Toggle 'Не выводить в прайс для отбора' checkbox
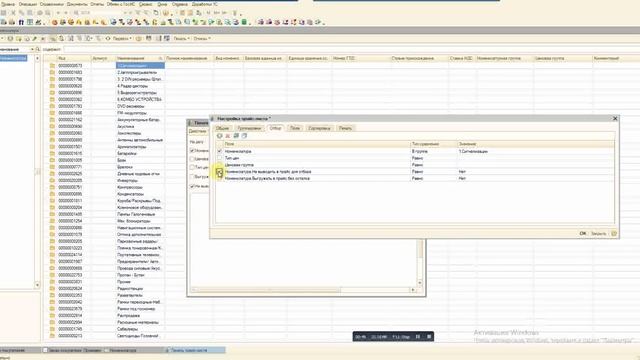 pos(220,172)
